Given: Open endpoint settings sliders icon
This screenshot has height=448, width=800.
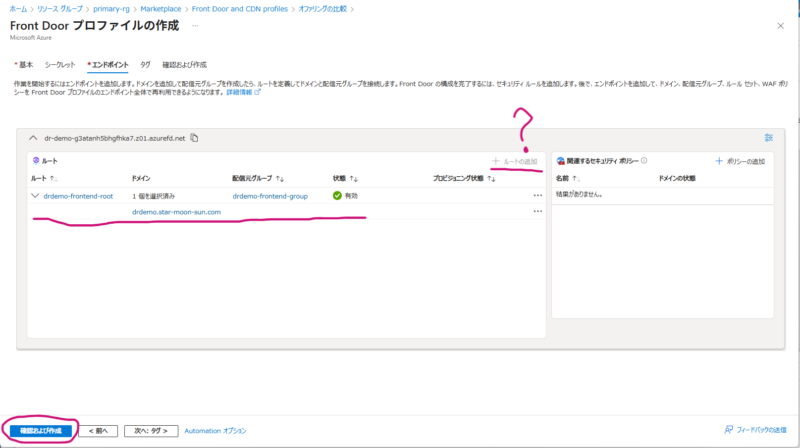Looking at the screenshot, I should coord(768,137).
